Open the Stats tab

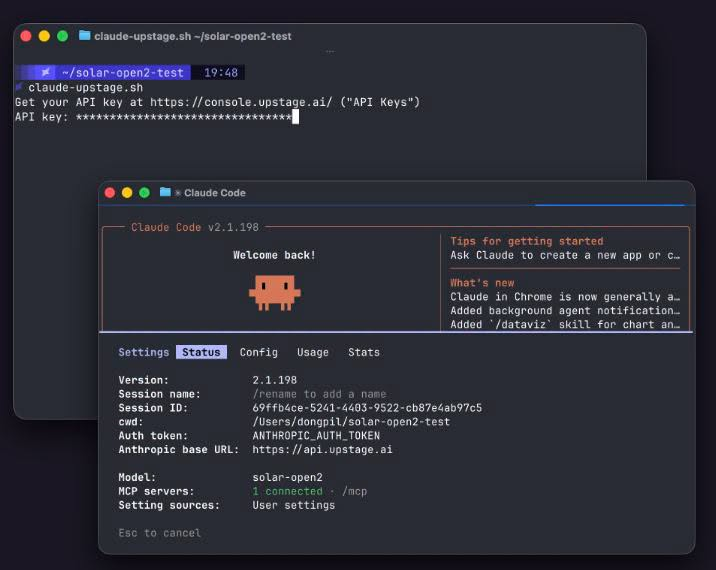tap(364, 352)
